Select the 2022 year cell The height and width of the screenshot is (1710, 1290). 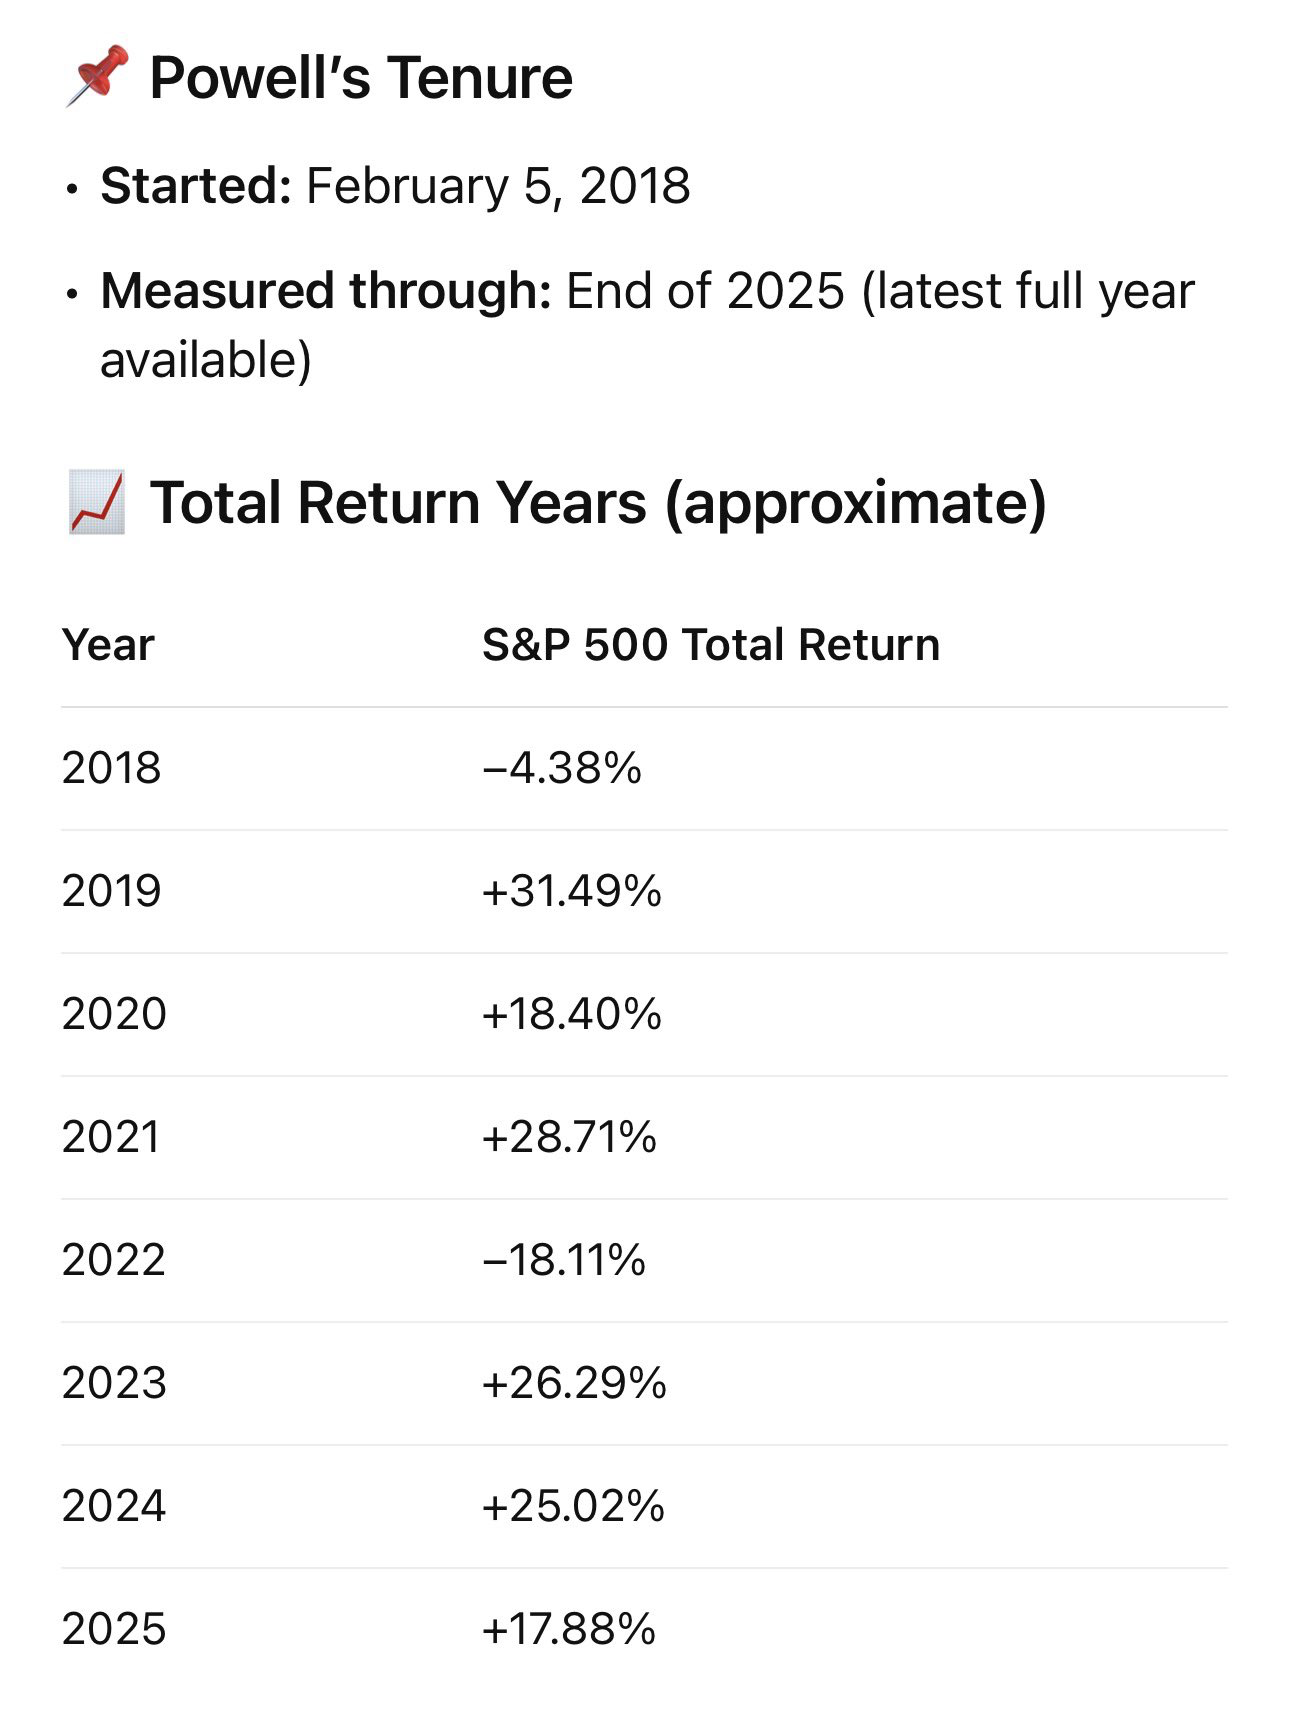click(114, 1260)
